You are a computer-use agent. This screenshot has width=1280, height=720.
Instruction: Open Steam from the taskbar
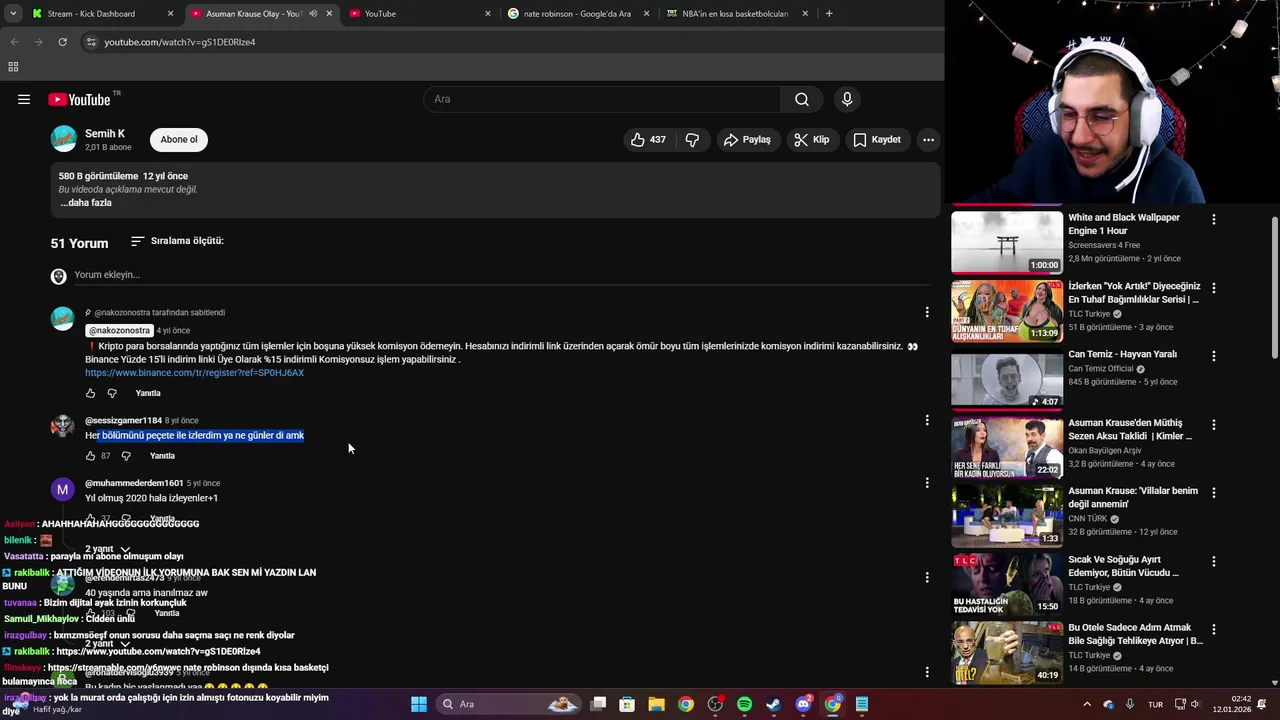tap(773, 704)
